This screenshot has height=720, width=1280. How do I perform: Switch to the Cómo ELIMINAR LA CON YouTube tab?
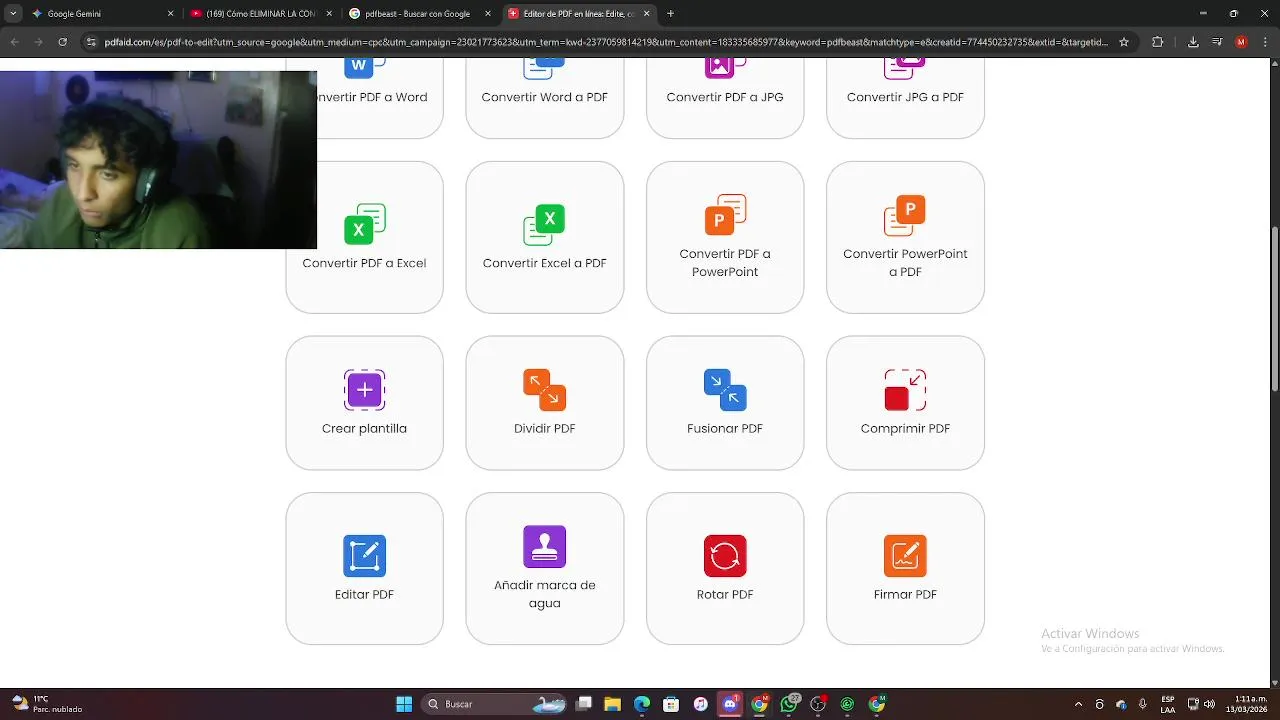(260, 14)
